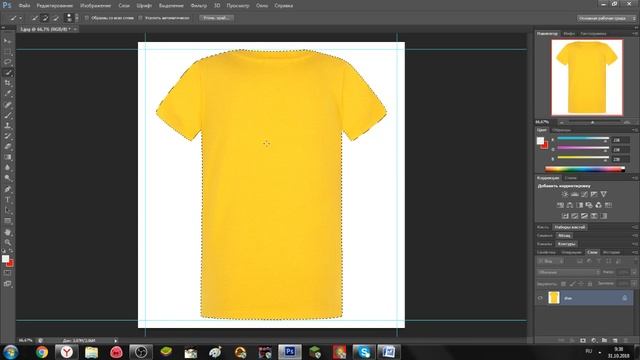Image resolution: width=640 pixels, height=360 pixels.
Task: Open the Редактирование menu
Action: [x=55, y=6]
